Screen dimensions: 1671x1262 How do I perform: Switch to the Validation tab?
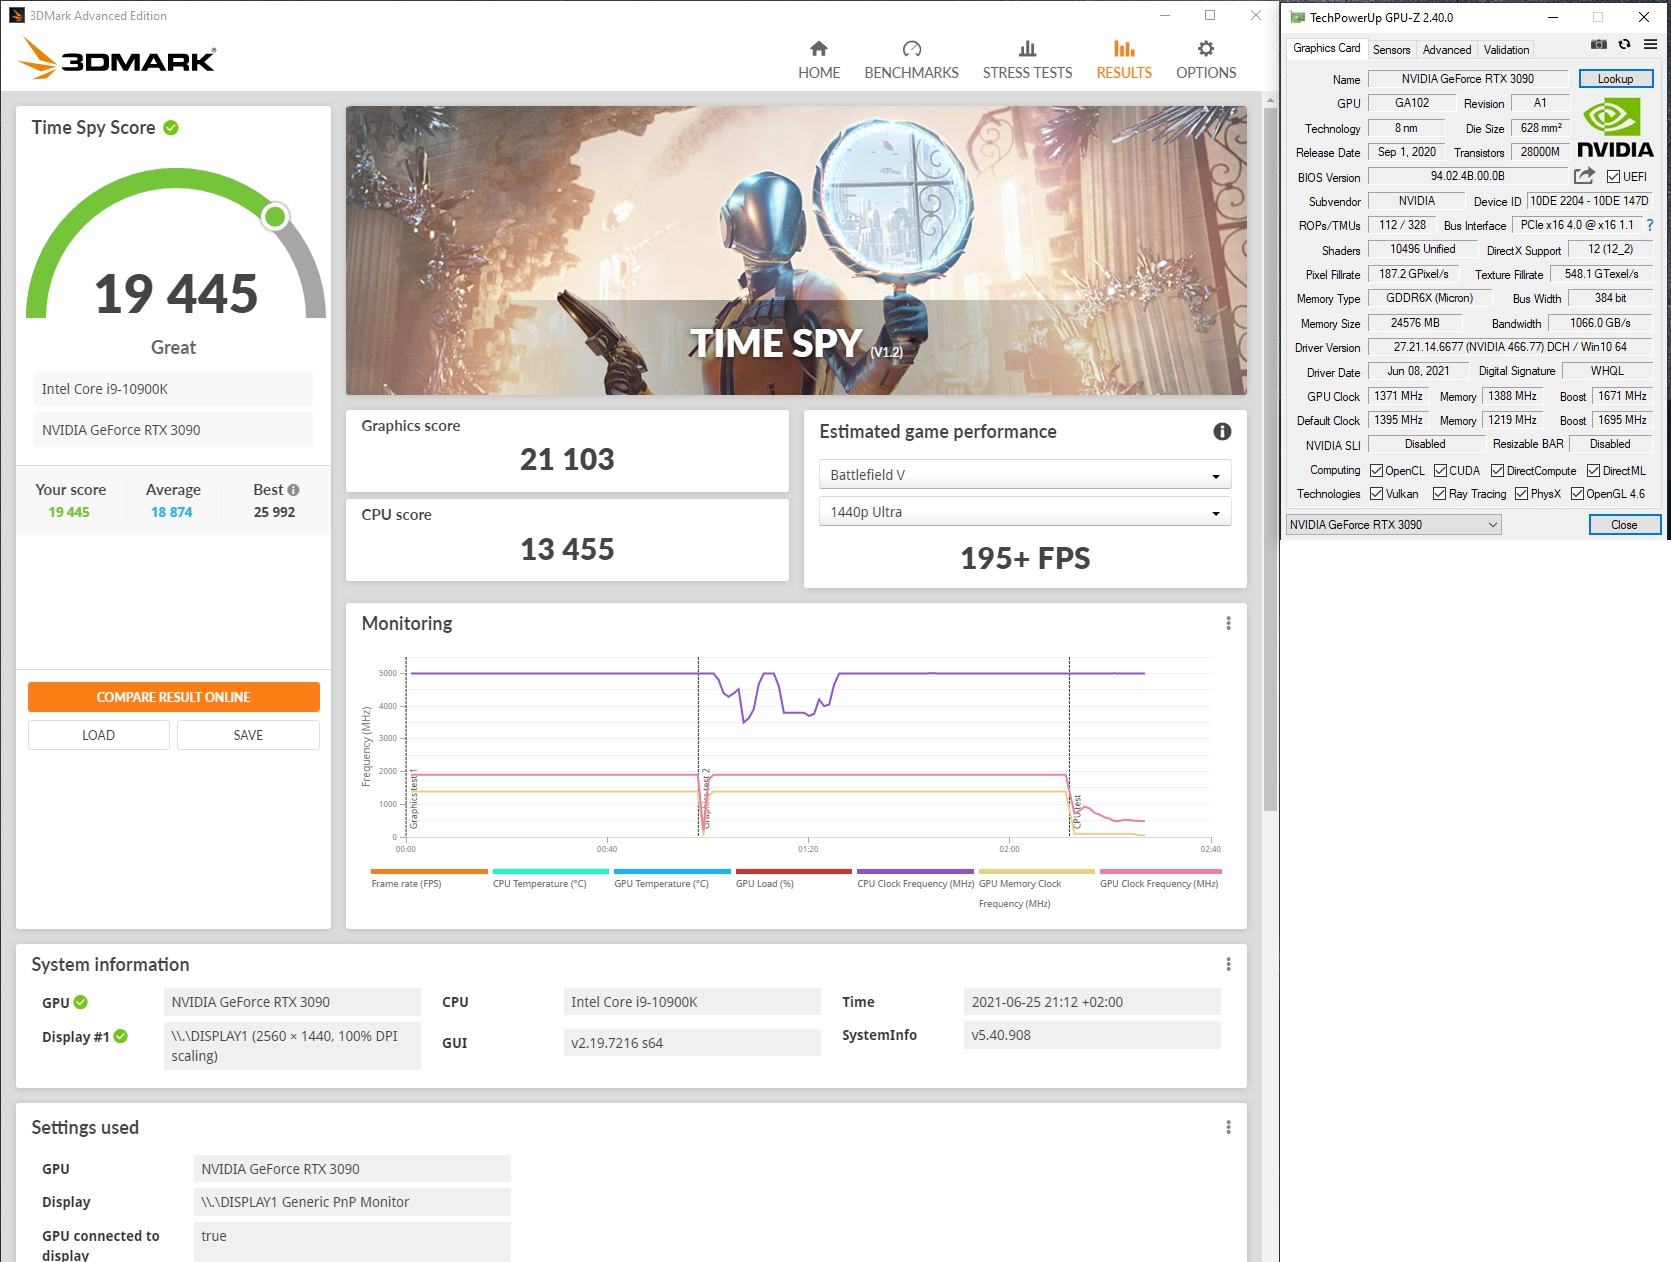coord(1506,49)
